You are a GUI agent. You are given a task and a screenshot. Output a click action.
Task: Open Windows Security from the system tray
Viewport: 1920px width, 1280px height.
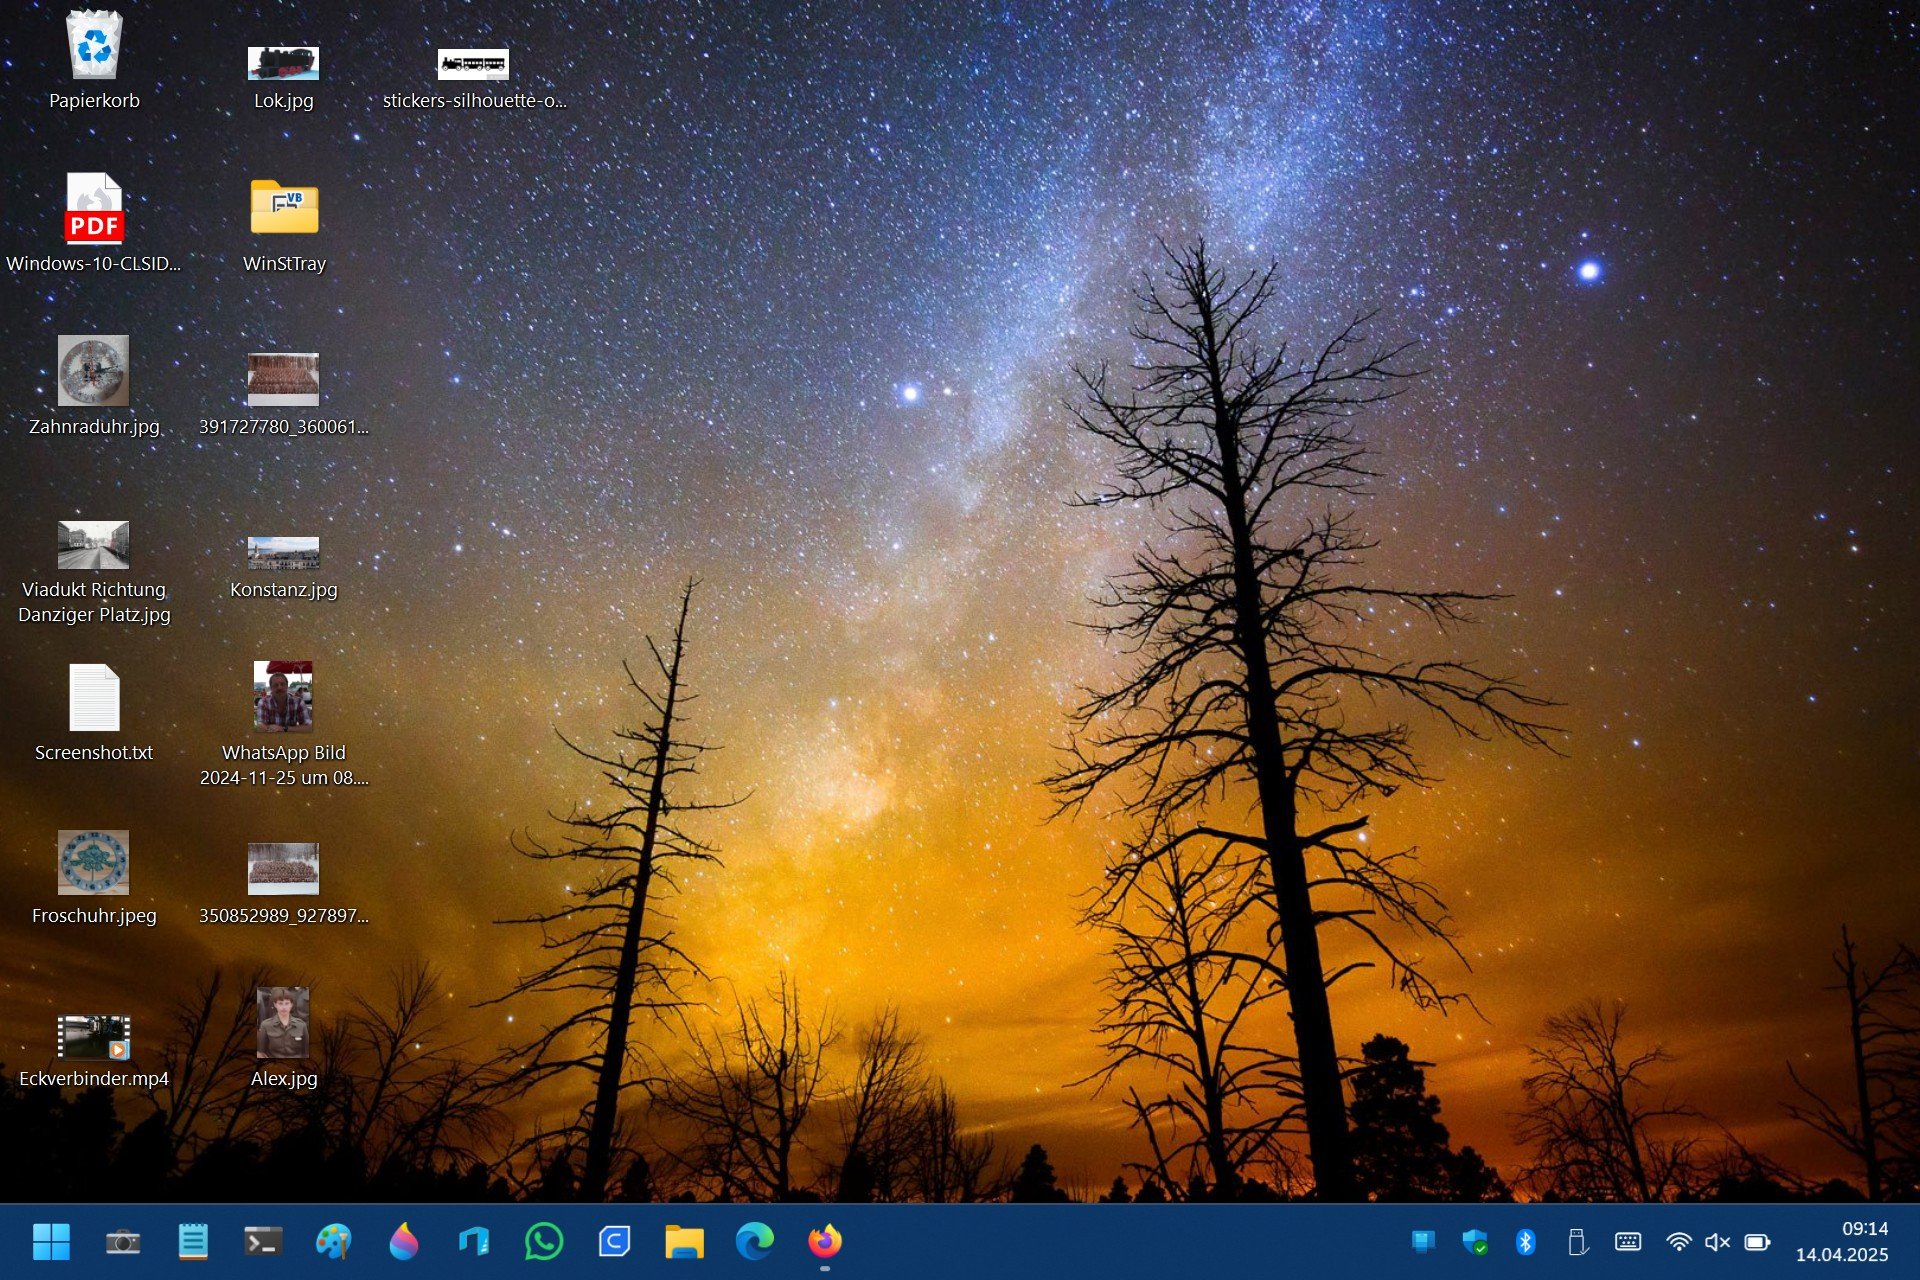click(1475, 1242)
